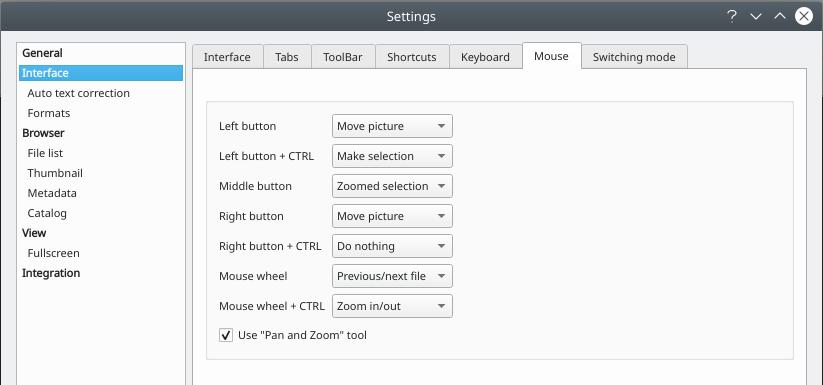Screen dimensions: 823x385
Task: Close the Settings dialog
Action: [x=804, y=17]
